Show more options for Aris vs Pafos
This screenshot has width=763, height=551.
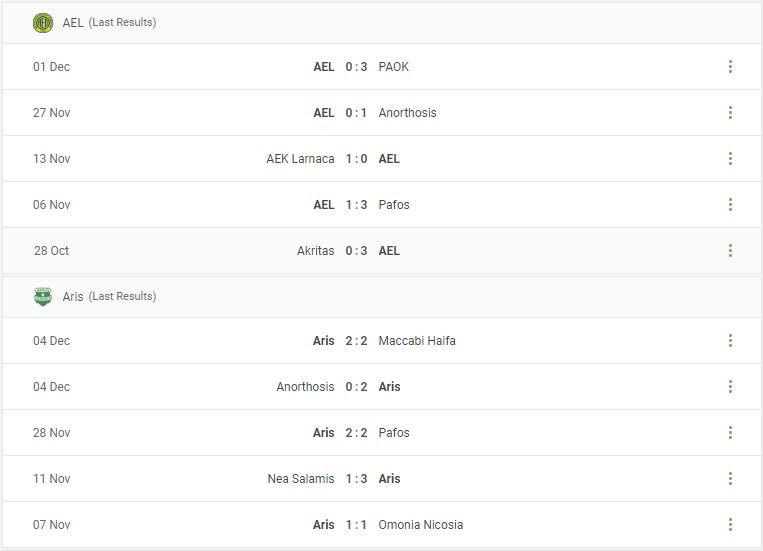pos(730,433)
